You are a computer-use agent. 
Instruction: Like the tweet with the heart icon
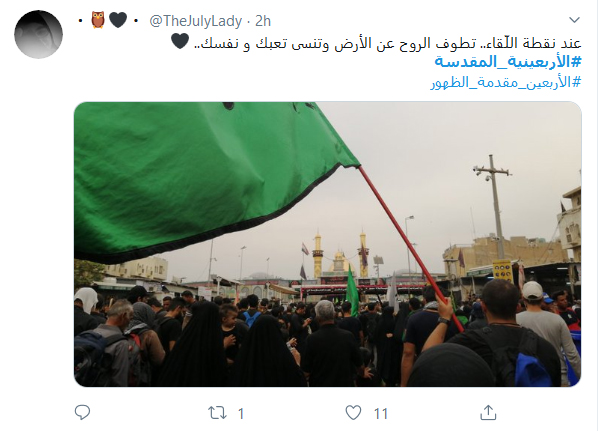click(353, 413)
